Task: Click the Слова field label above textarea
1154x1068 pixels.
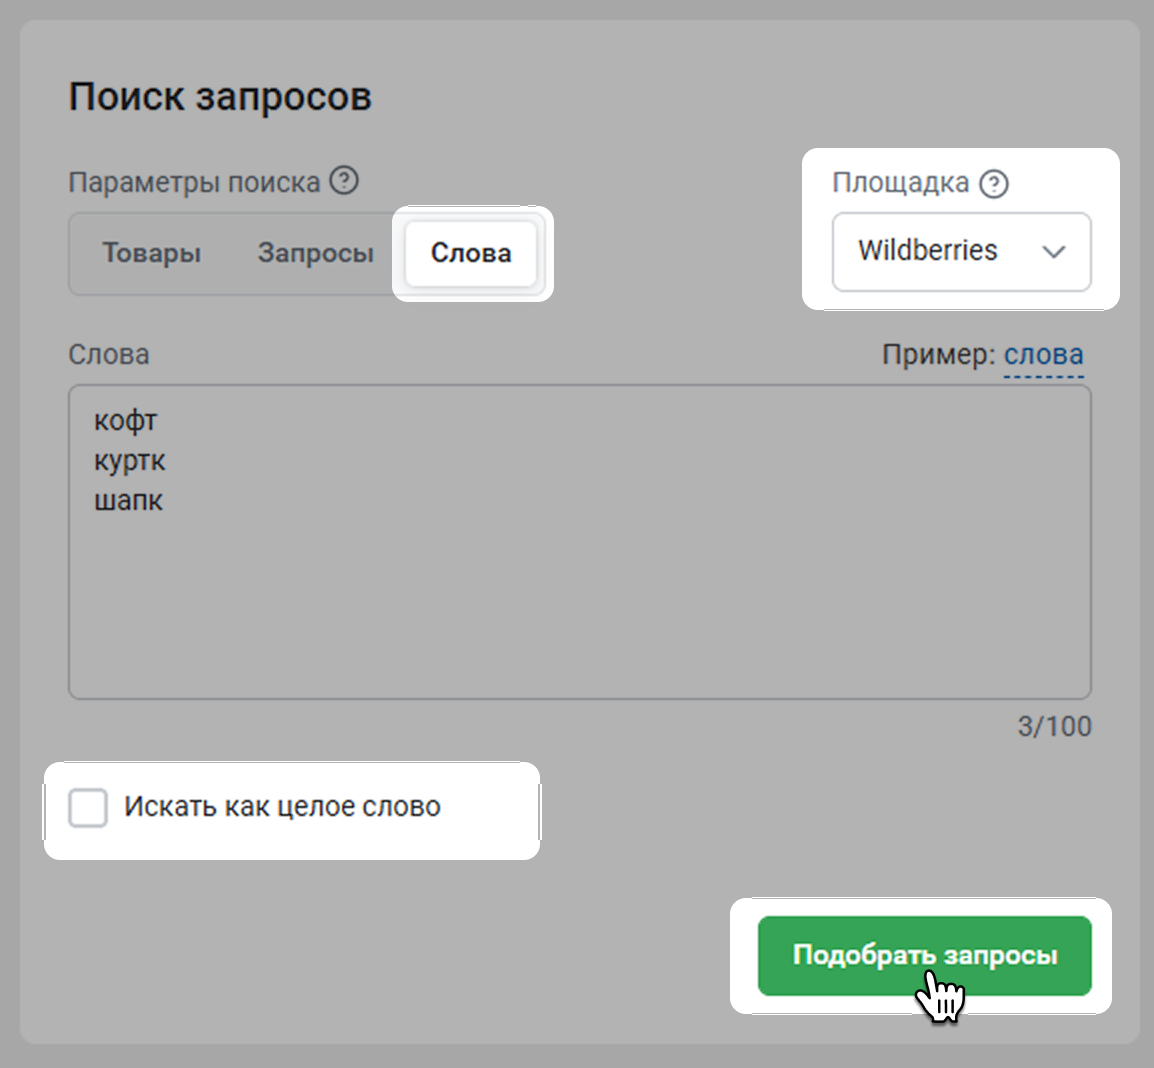Action: (x=109, y=355)
